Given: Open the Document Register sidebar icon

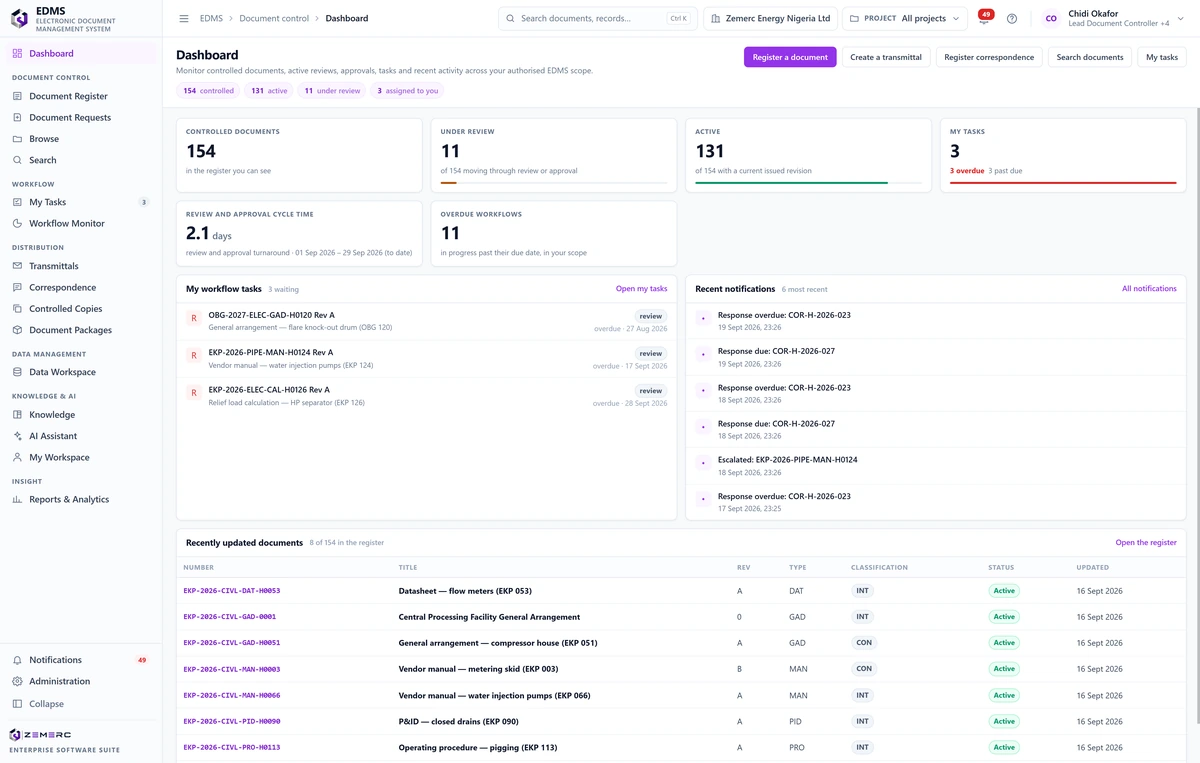Looking at the screenshot, I should click(17, 96).
